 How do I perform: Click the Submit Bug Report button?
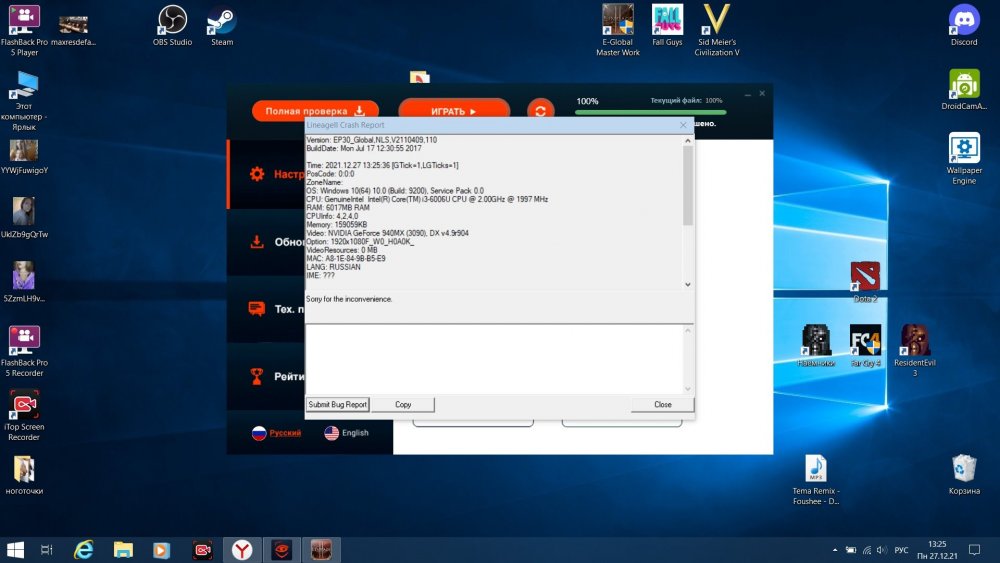pyautogui.click(x=338, y=405)
